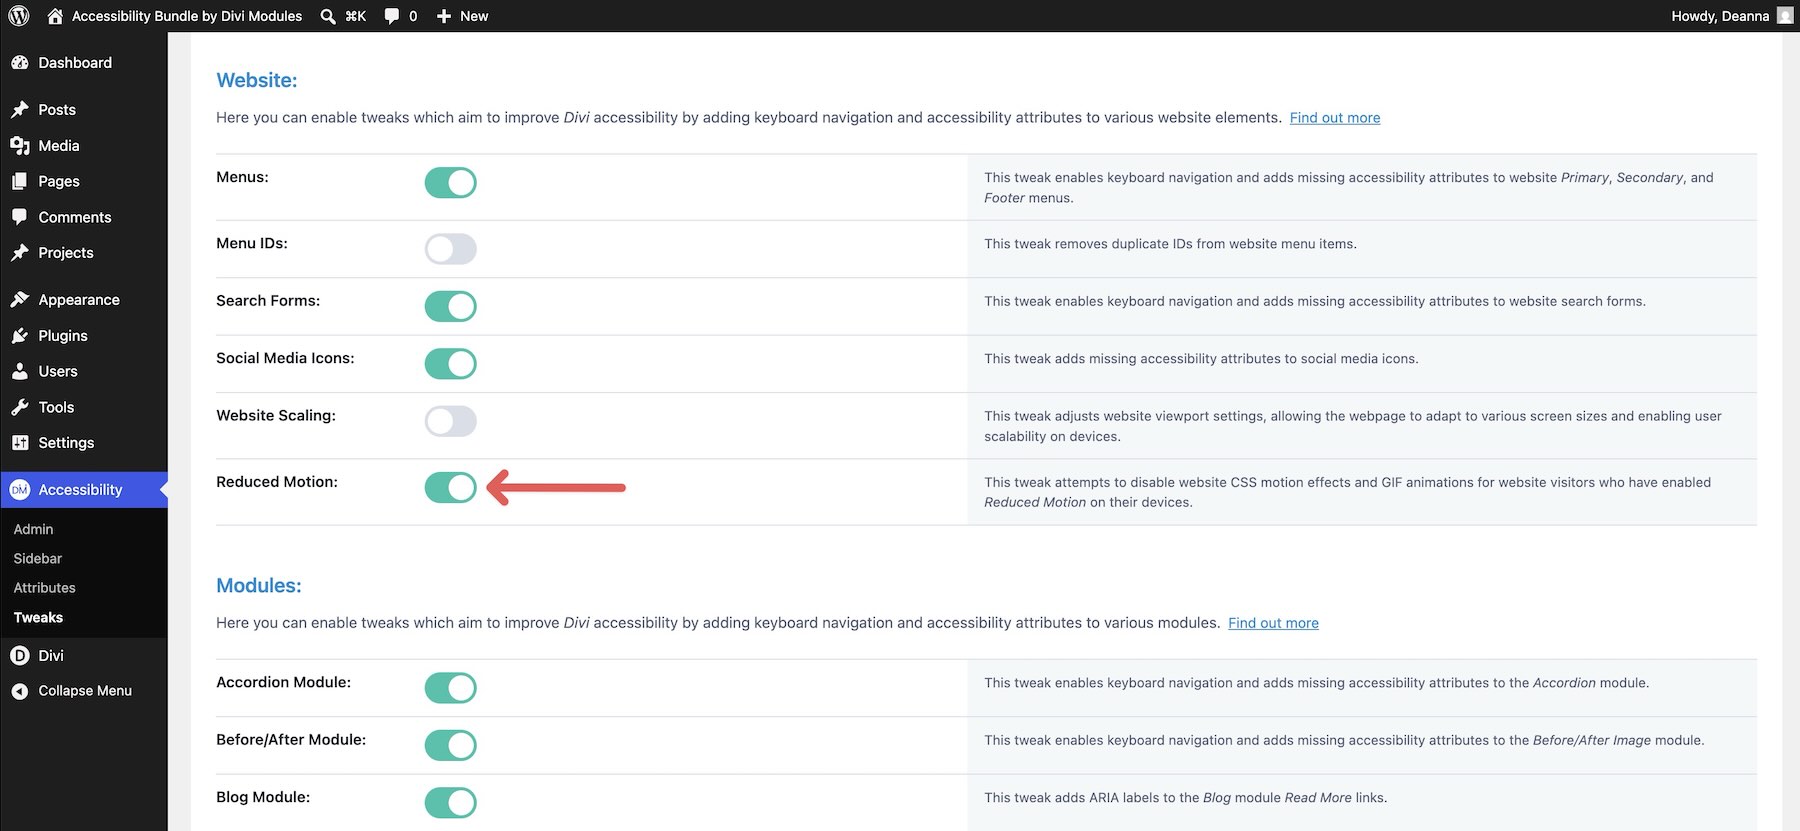1800x831 pixels.
Task: Click the Divi menu label
Action: coord(51,656)
